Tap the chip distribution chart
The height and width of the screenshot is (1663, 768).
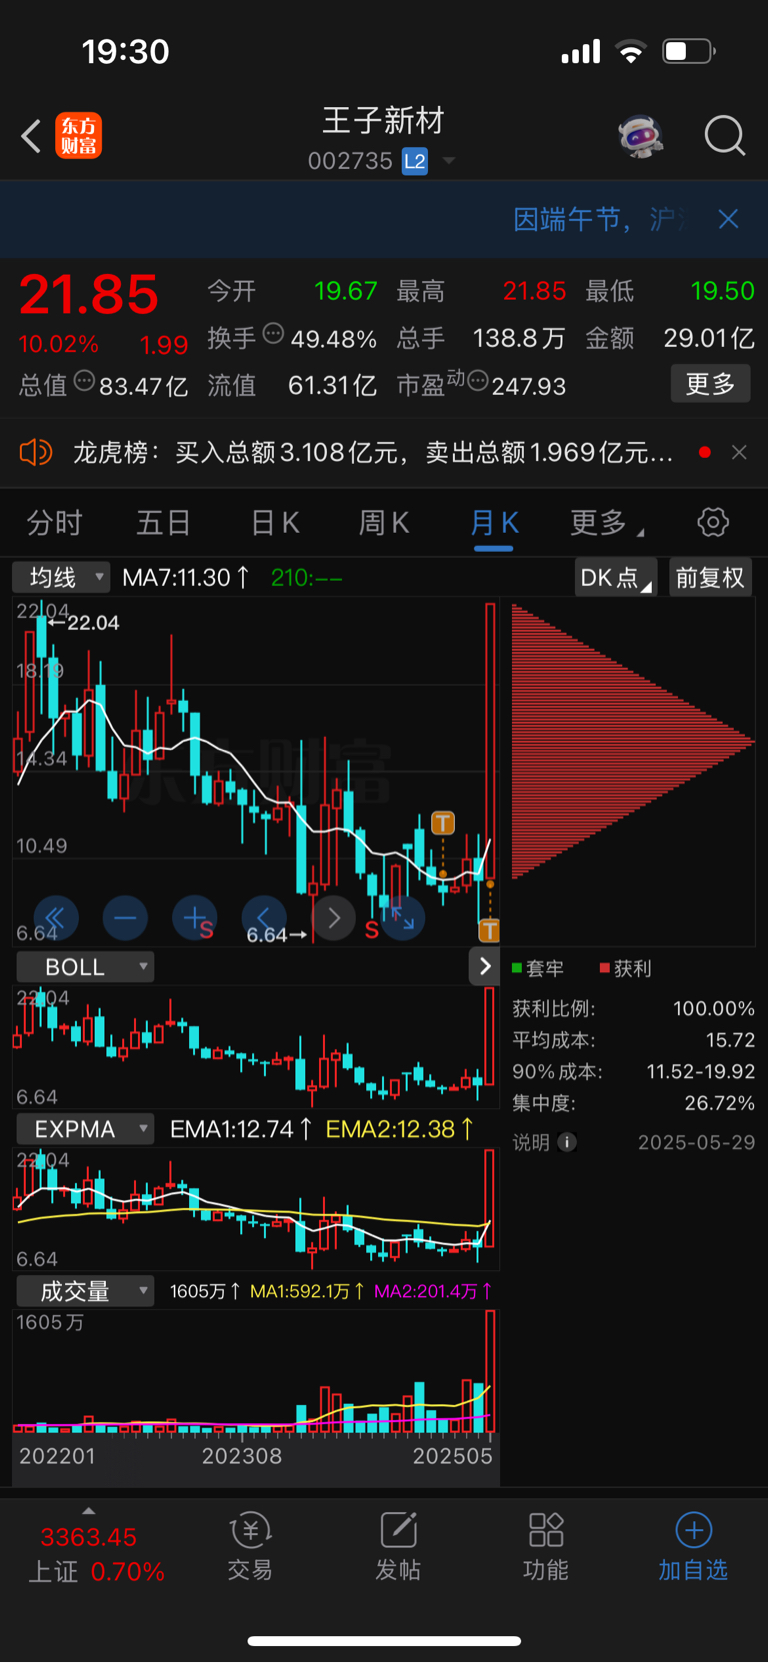point(632,742)
